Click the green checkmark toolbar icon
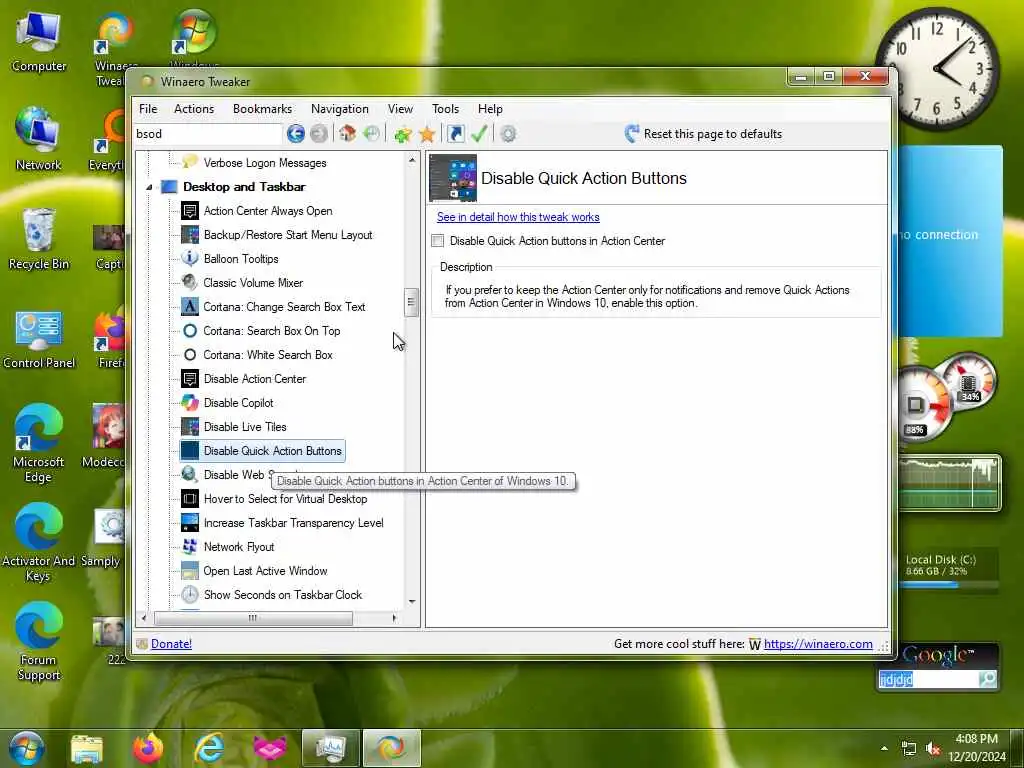The image size is (1024, 768). click(x=479, y=134)
